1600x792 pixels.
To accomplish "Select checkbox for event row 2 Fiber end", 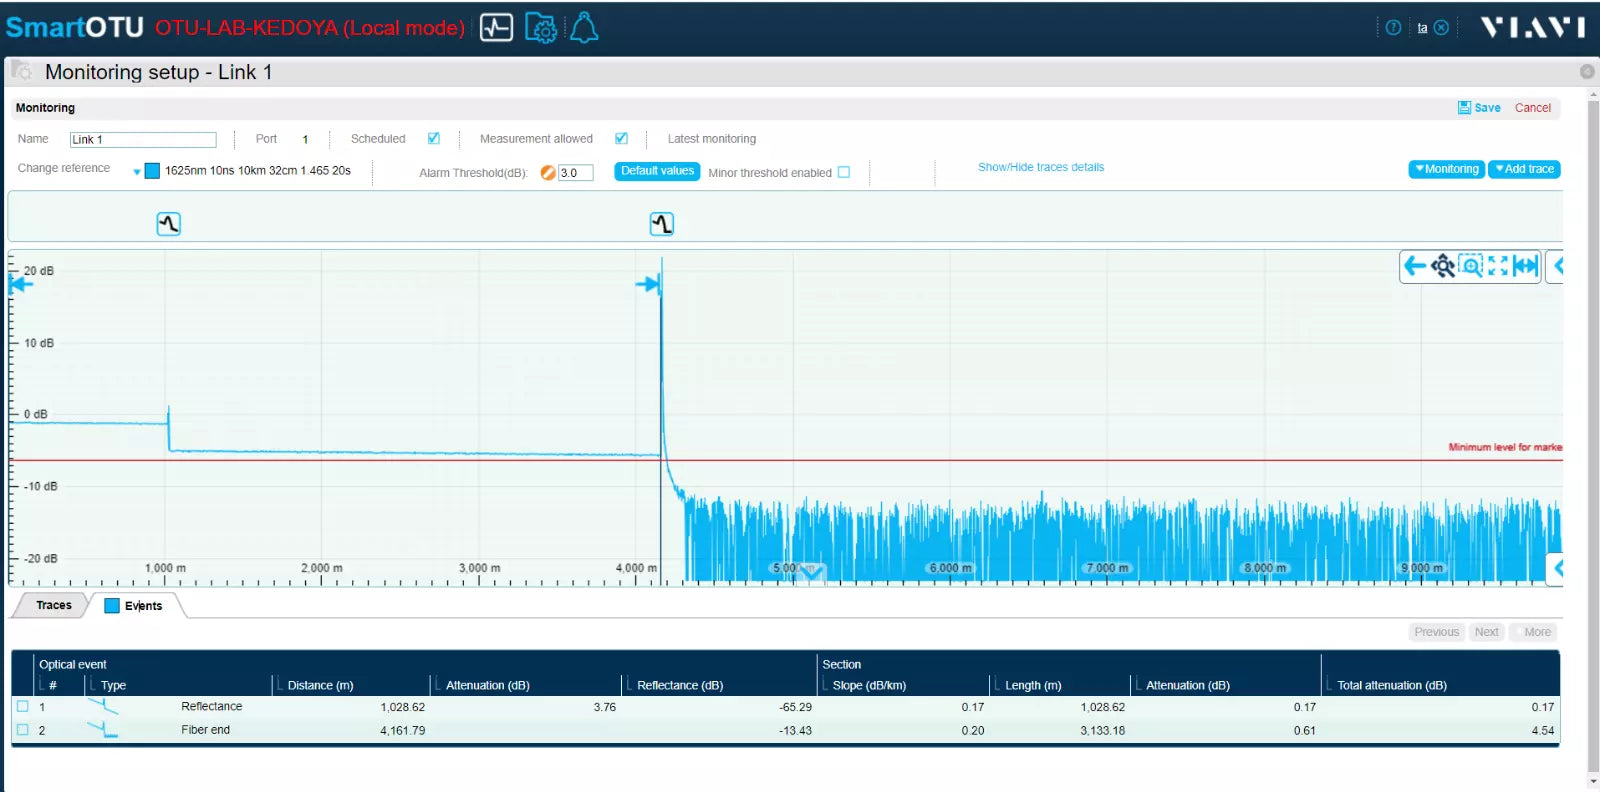I will pyautogui.click(x=23, y=730).
